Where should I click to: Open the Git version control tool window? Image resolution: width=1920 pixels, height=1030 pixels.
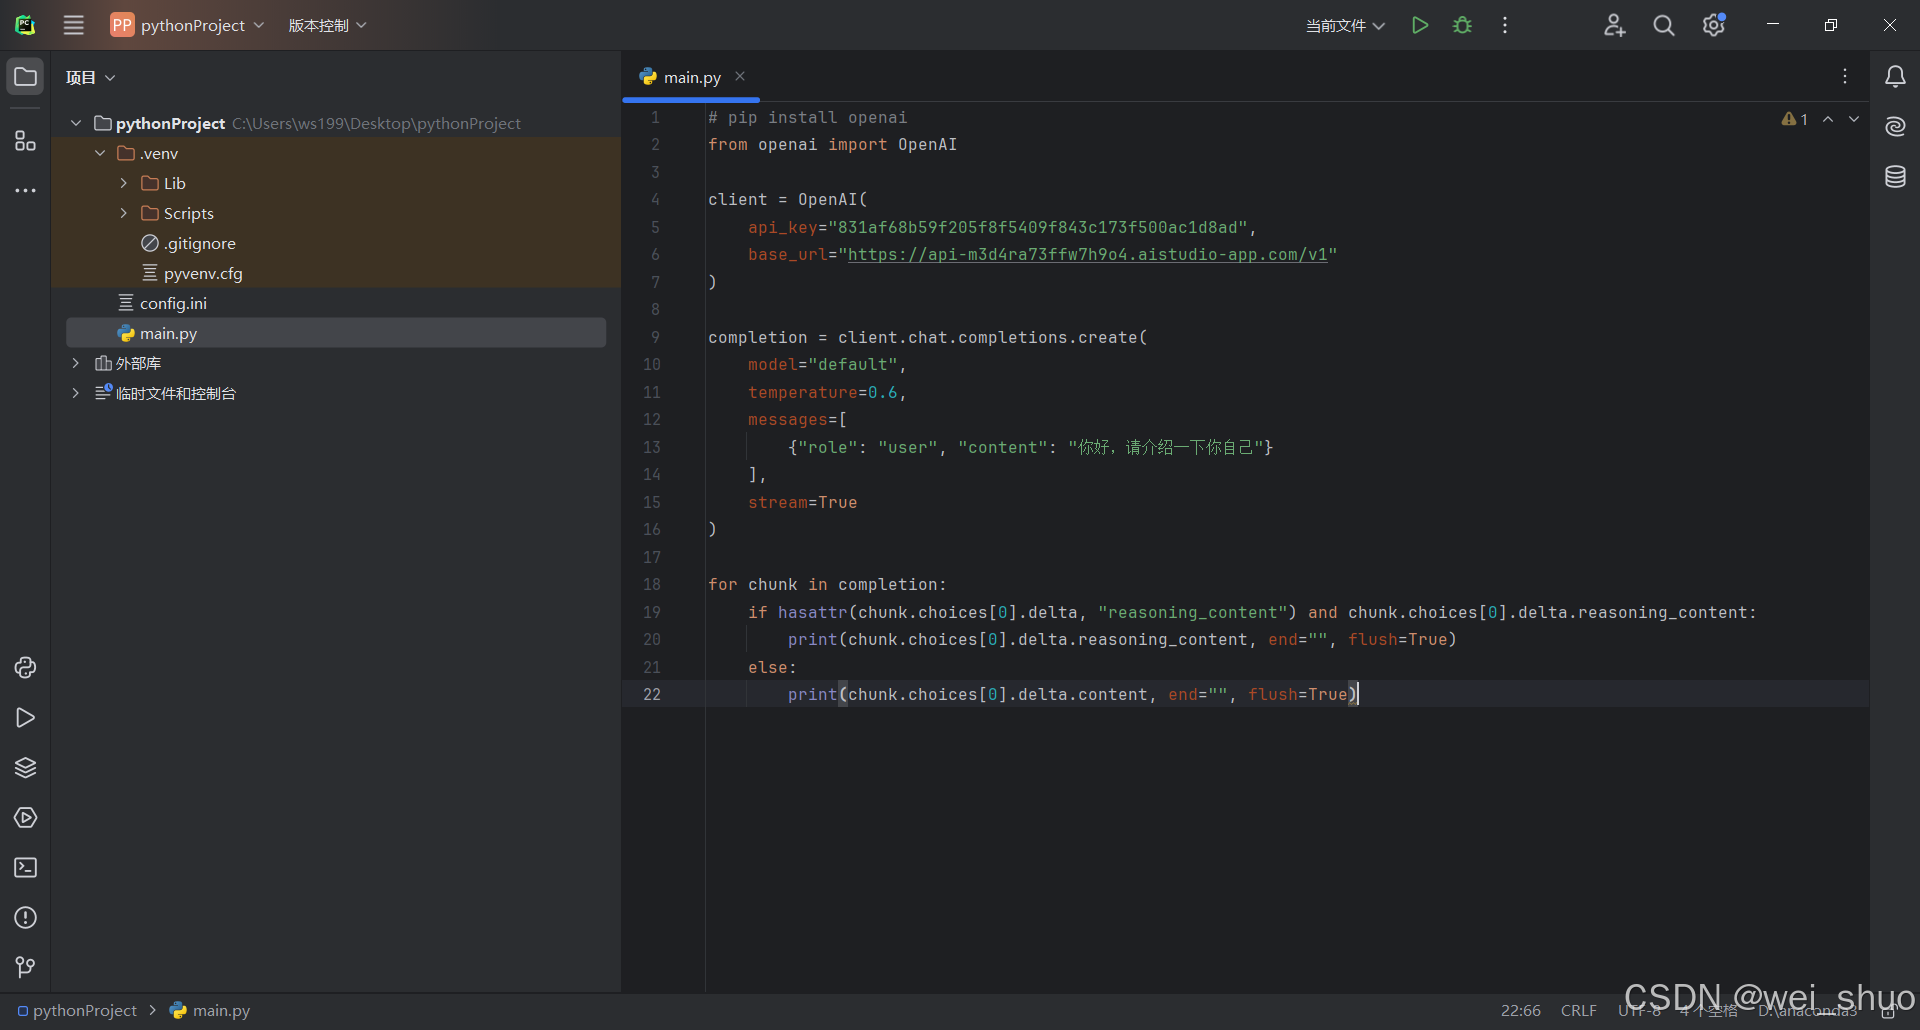[25, 967]
